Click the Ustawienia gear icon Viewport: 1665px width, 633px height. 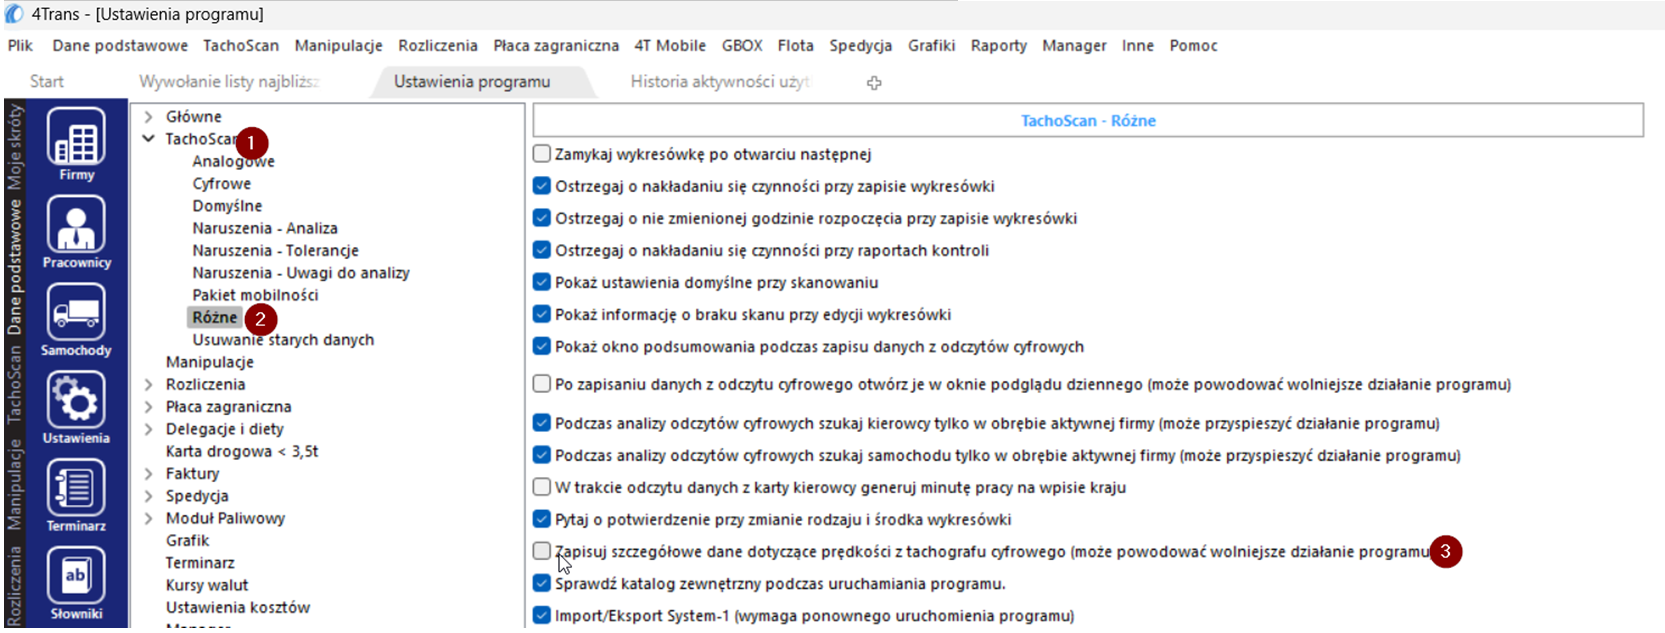click(x=76, y=401)
